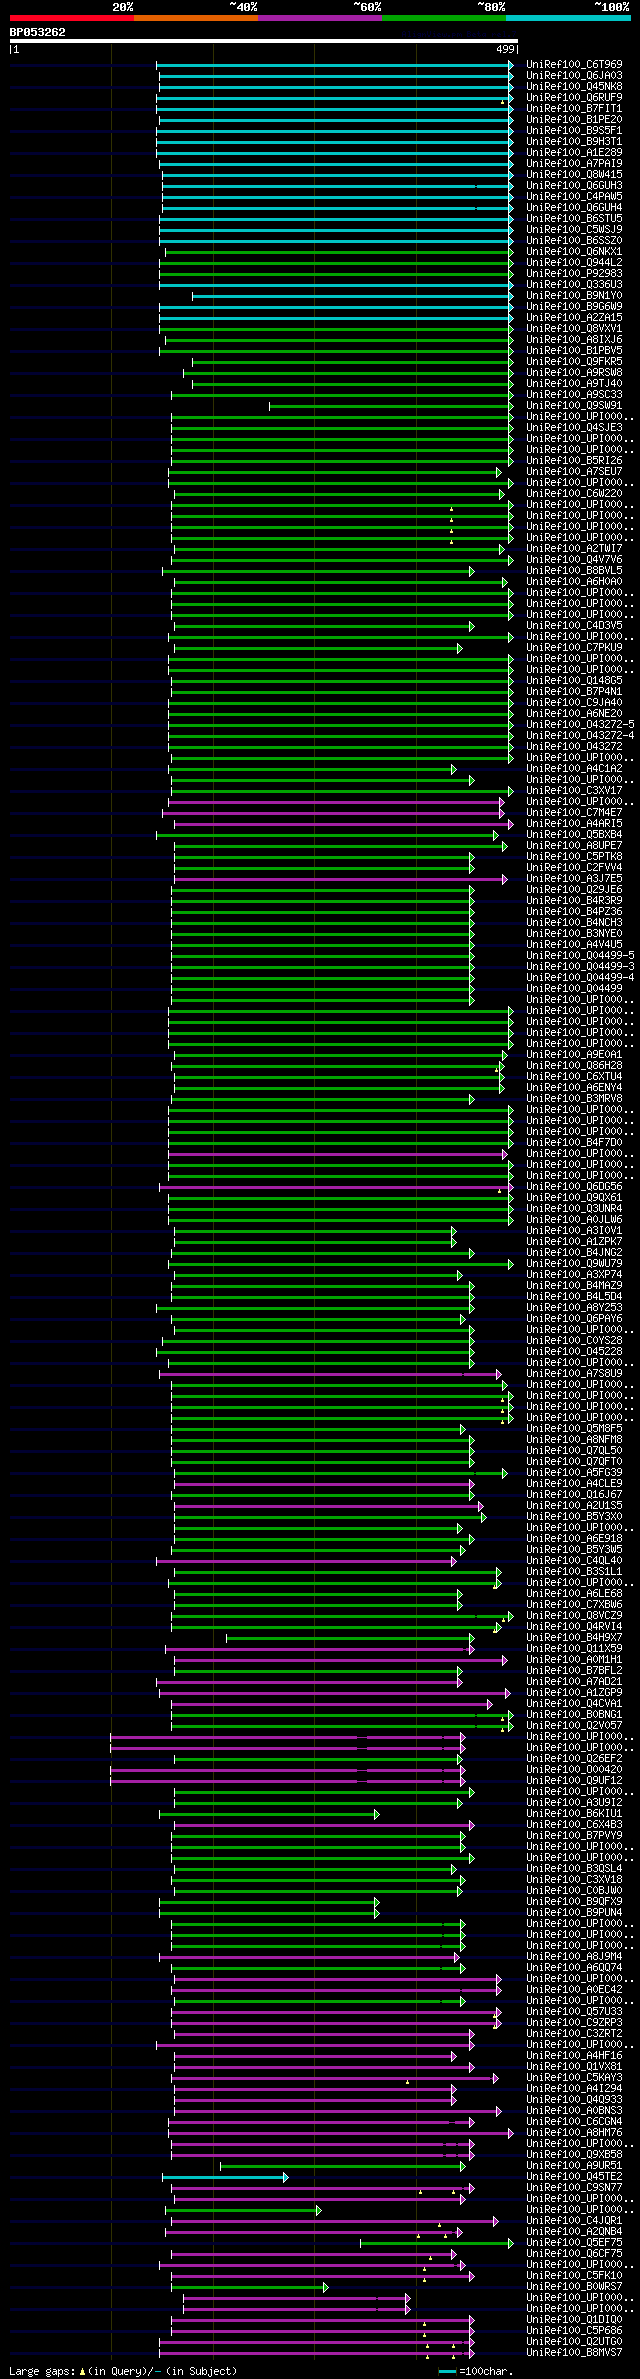640x2379 pixels.
Task: Select hit label UniRef100_B9S5F1
Action: point(574,130)
